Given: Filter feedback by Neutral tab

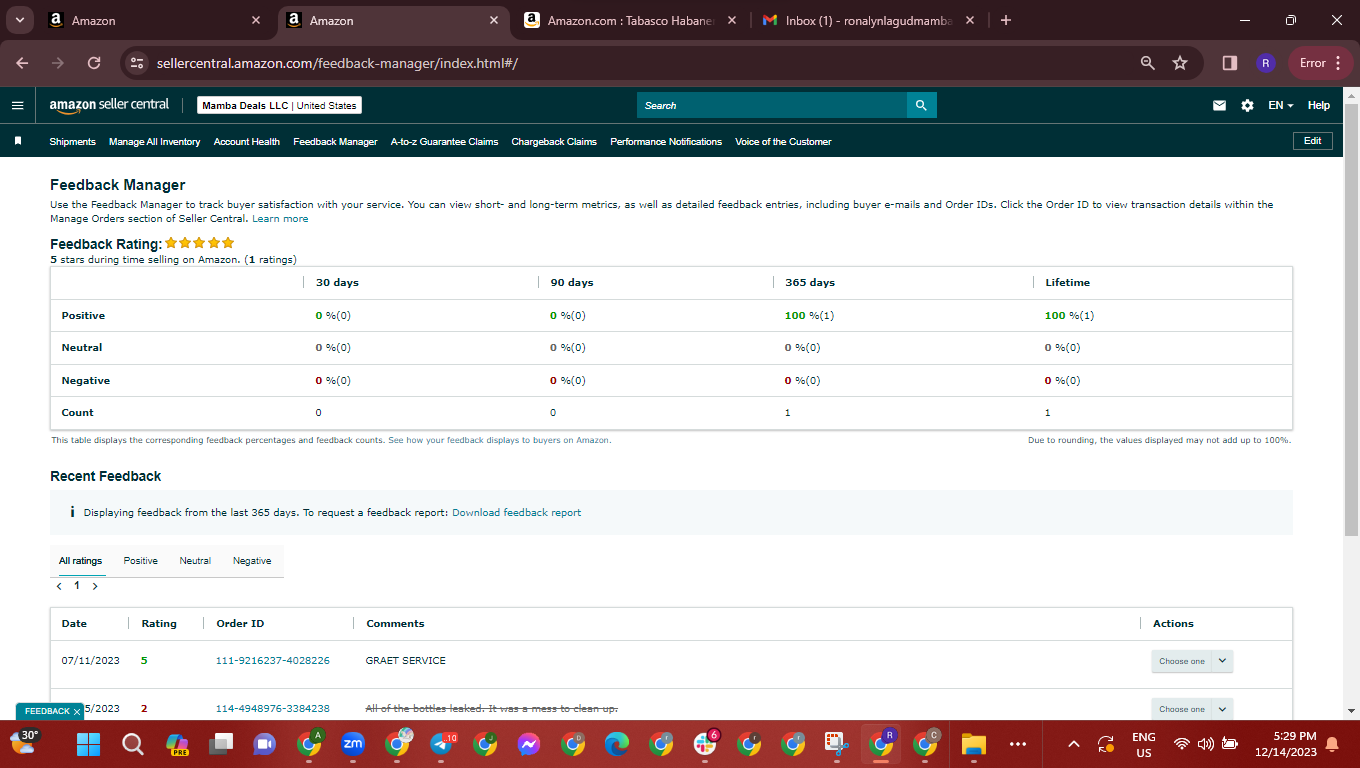Looking at the screenshot, I should (195, 561).
